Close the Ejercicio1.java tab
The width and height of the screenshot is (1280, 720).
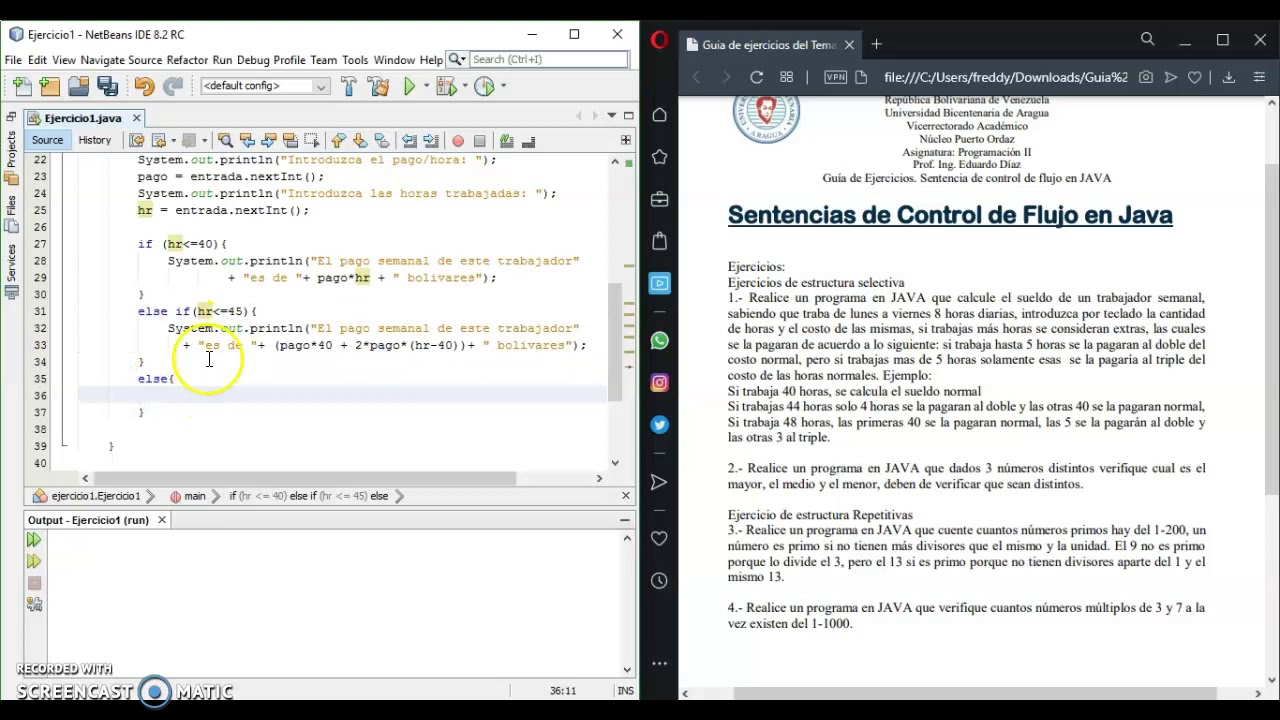[136, 118]
